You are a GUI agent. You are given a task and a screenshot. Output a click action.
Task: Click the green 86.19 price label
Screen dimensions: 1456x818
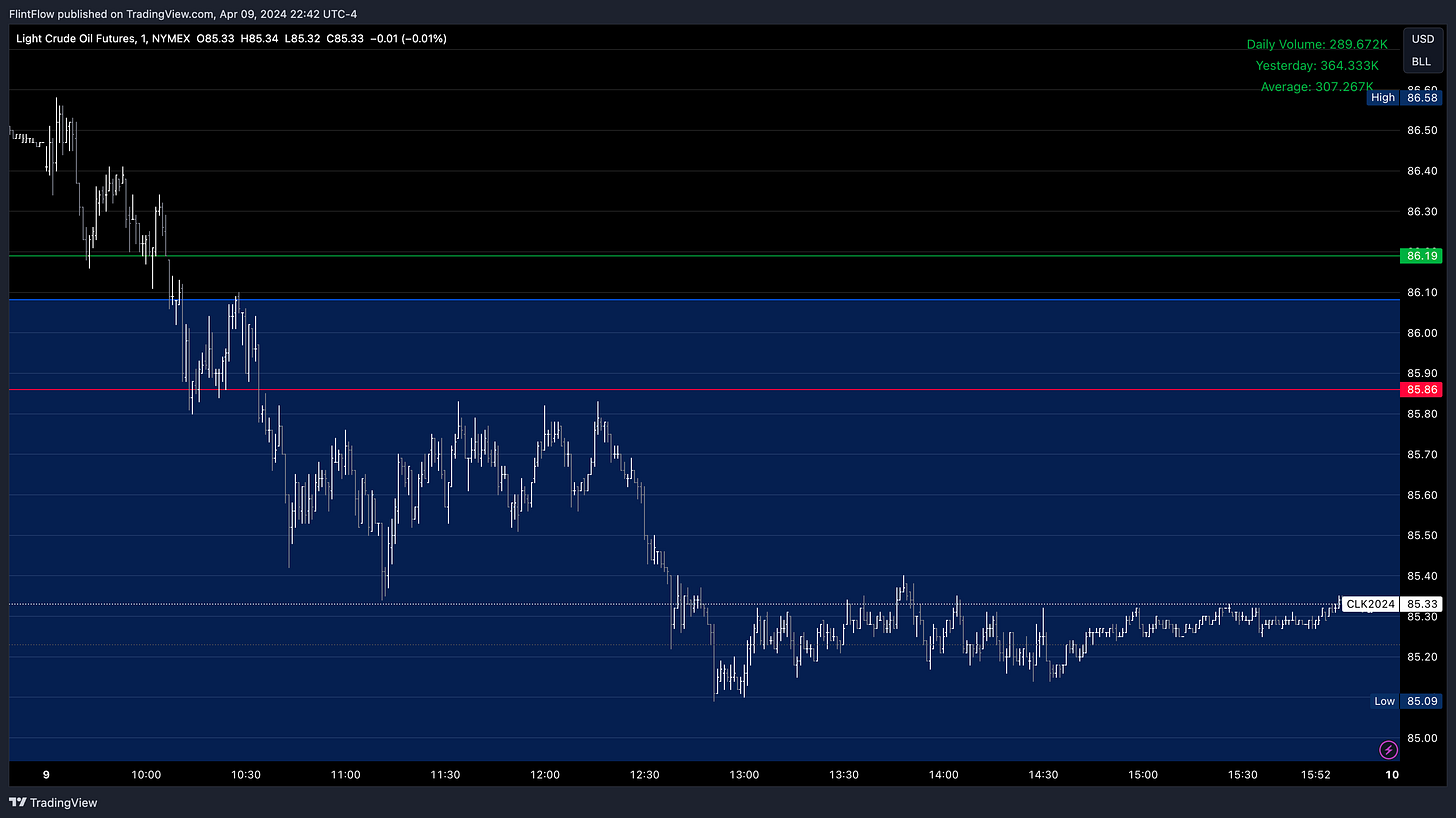1422,256
